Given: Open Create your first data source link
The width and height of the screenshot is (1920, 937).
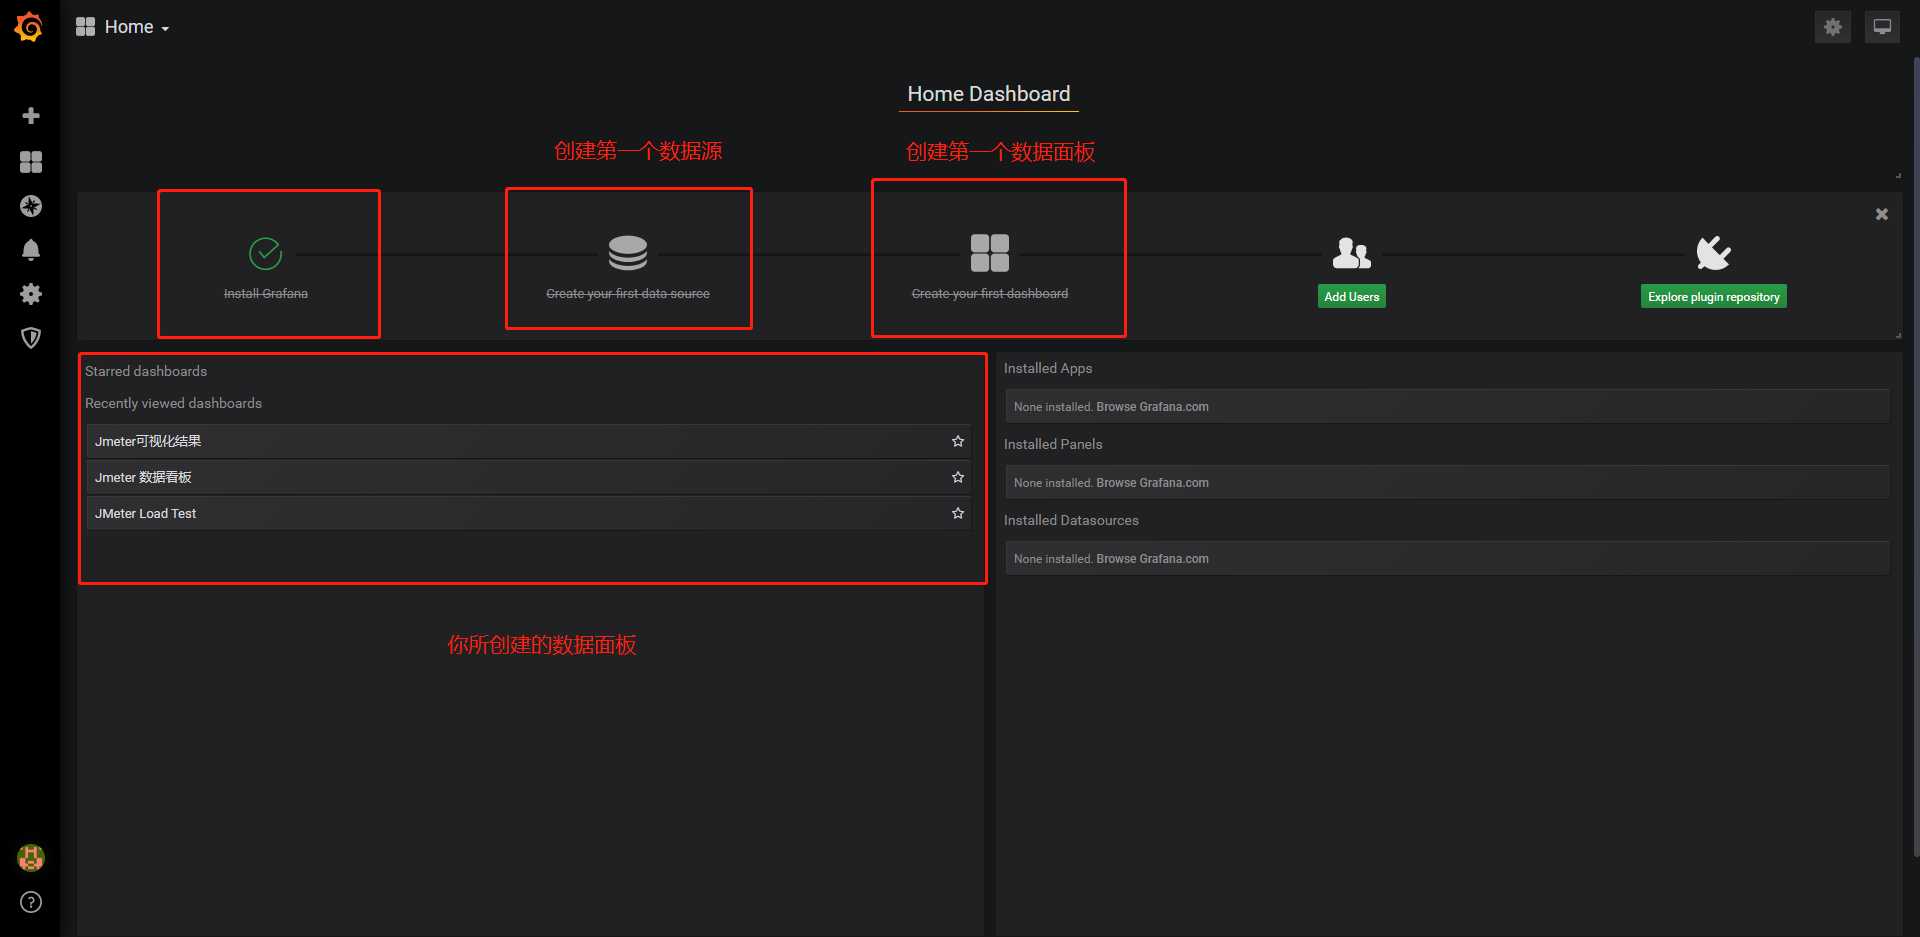Looking at the screenshot, I should (x=628, y=293).
